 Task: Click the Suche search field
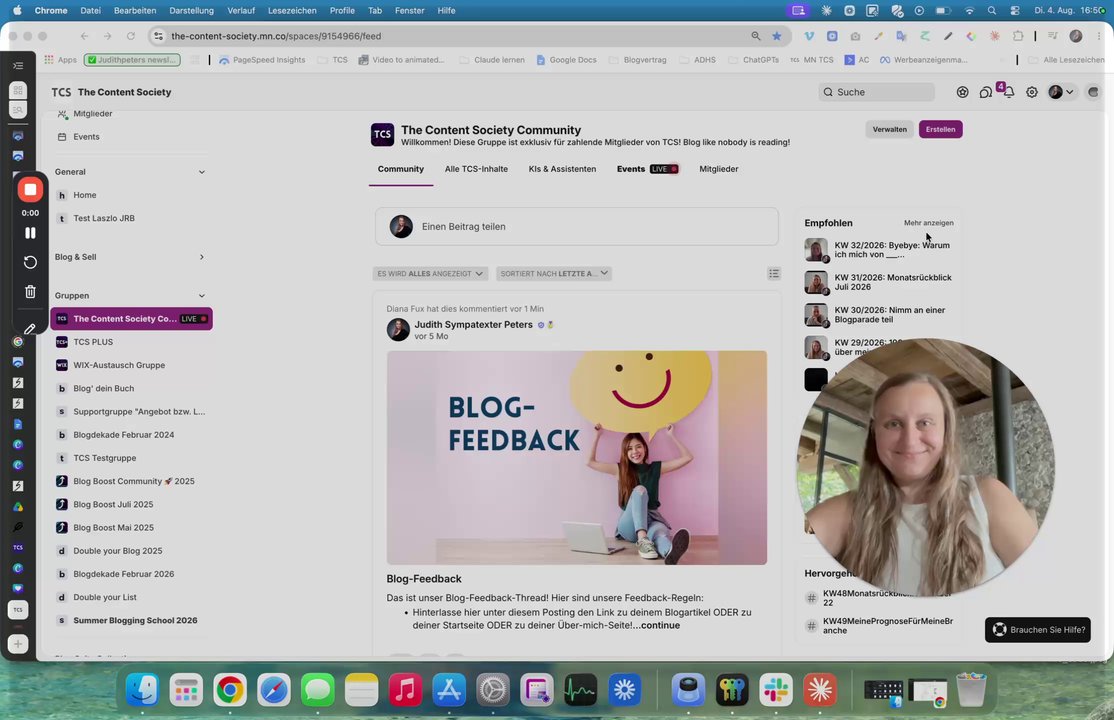point(877,92)
